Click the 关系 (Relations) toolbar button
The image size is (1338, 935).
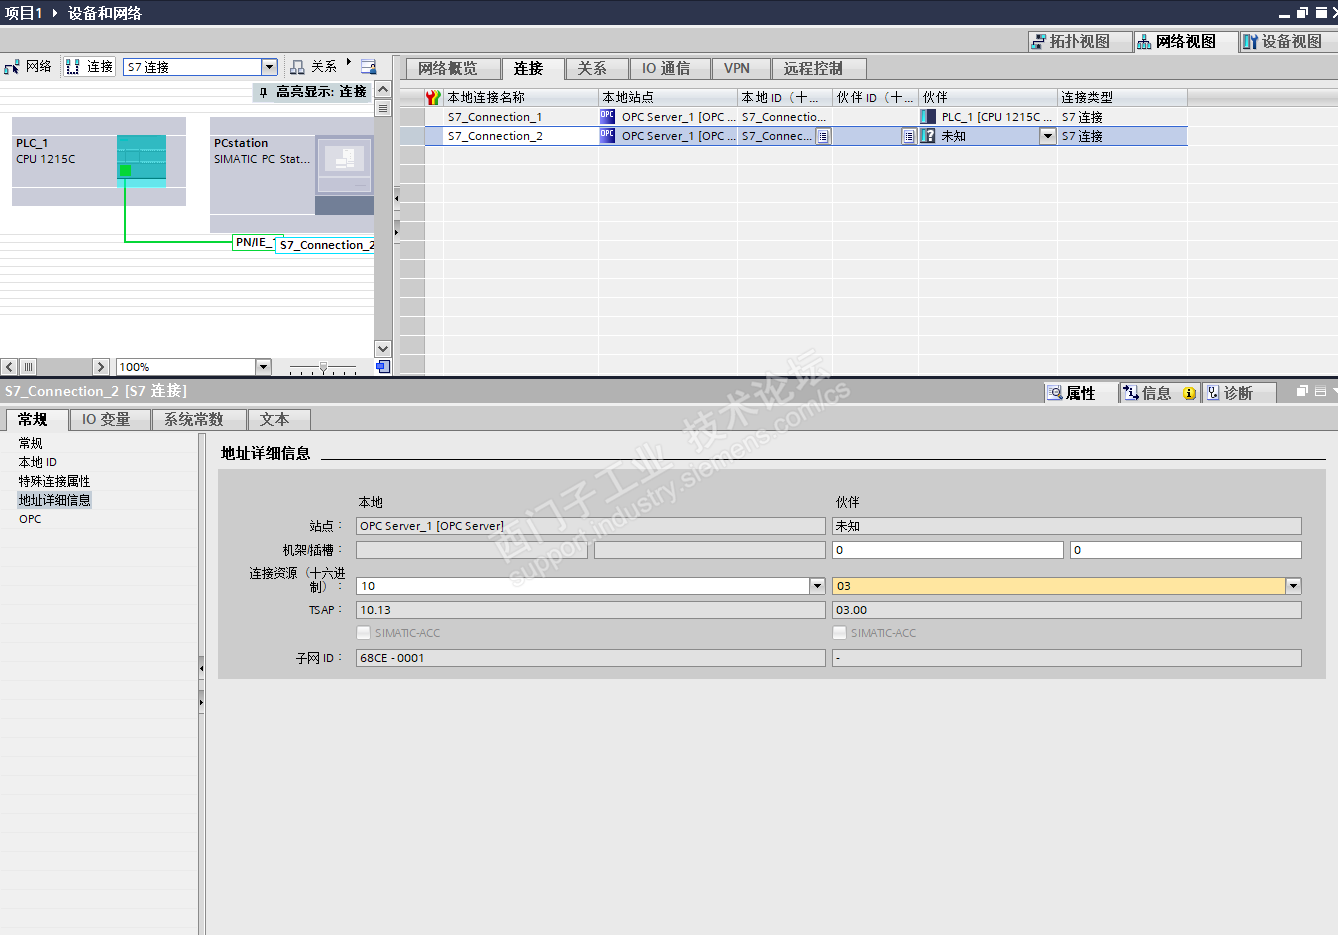(313, 67)
